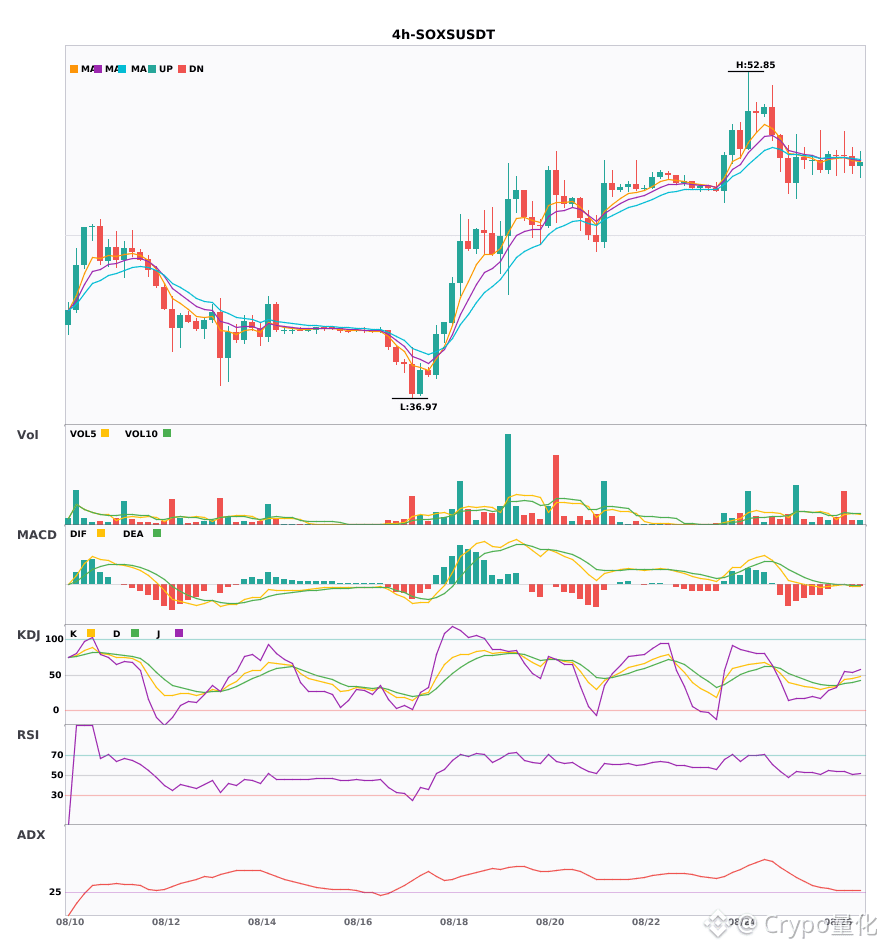Image resolution: width=885 pixels, height=950 pixels.
Task: Click the cyan MA legend swatch
Action: click(122, 69)
